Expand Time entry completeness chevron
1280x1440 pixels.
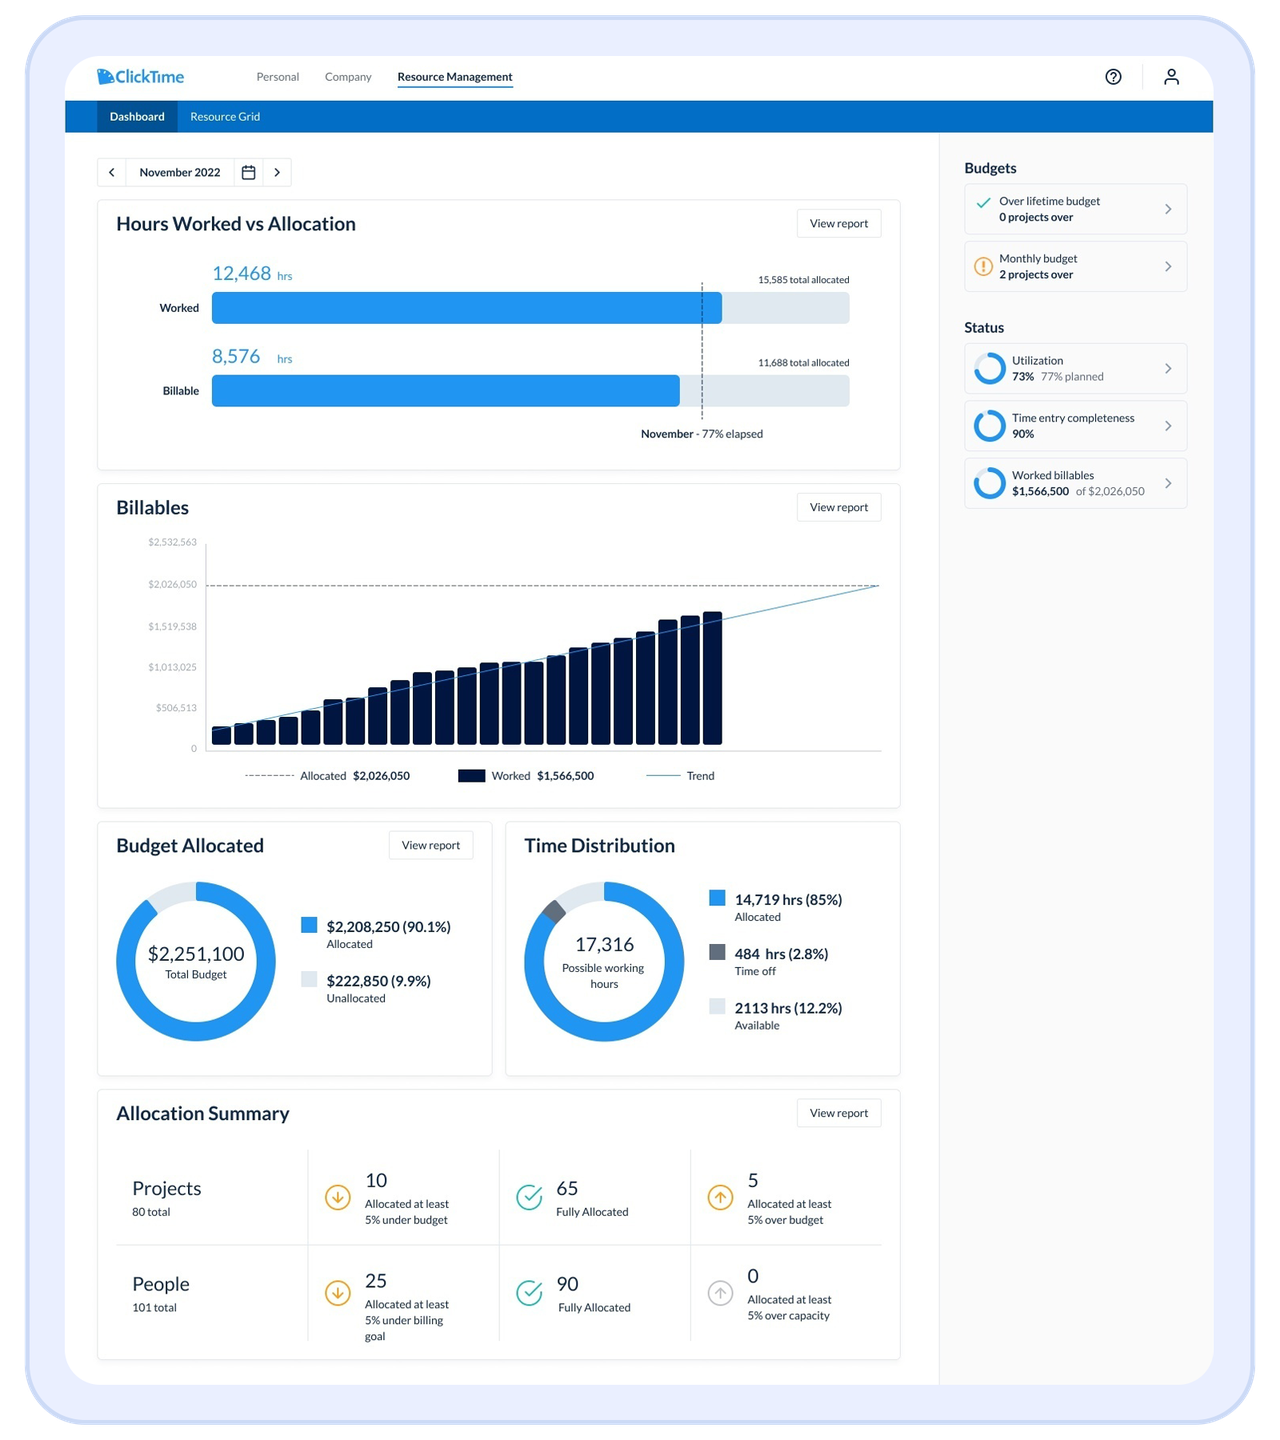[1167, 426]
